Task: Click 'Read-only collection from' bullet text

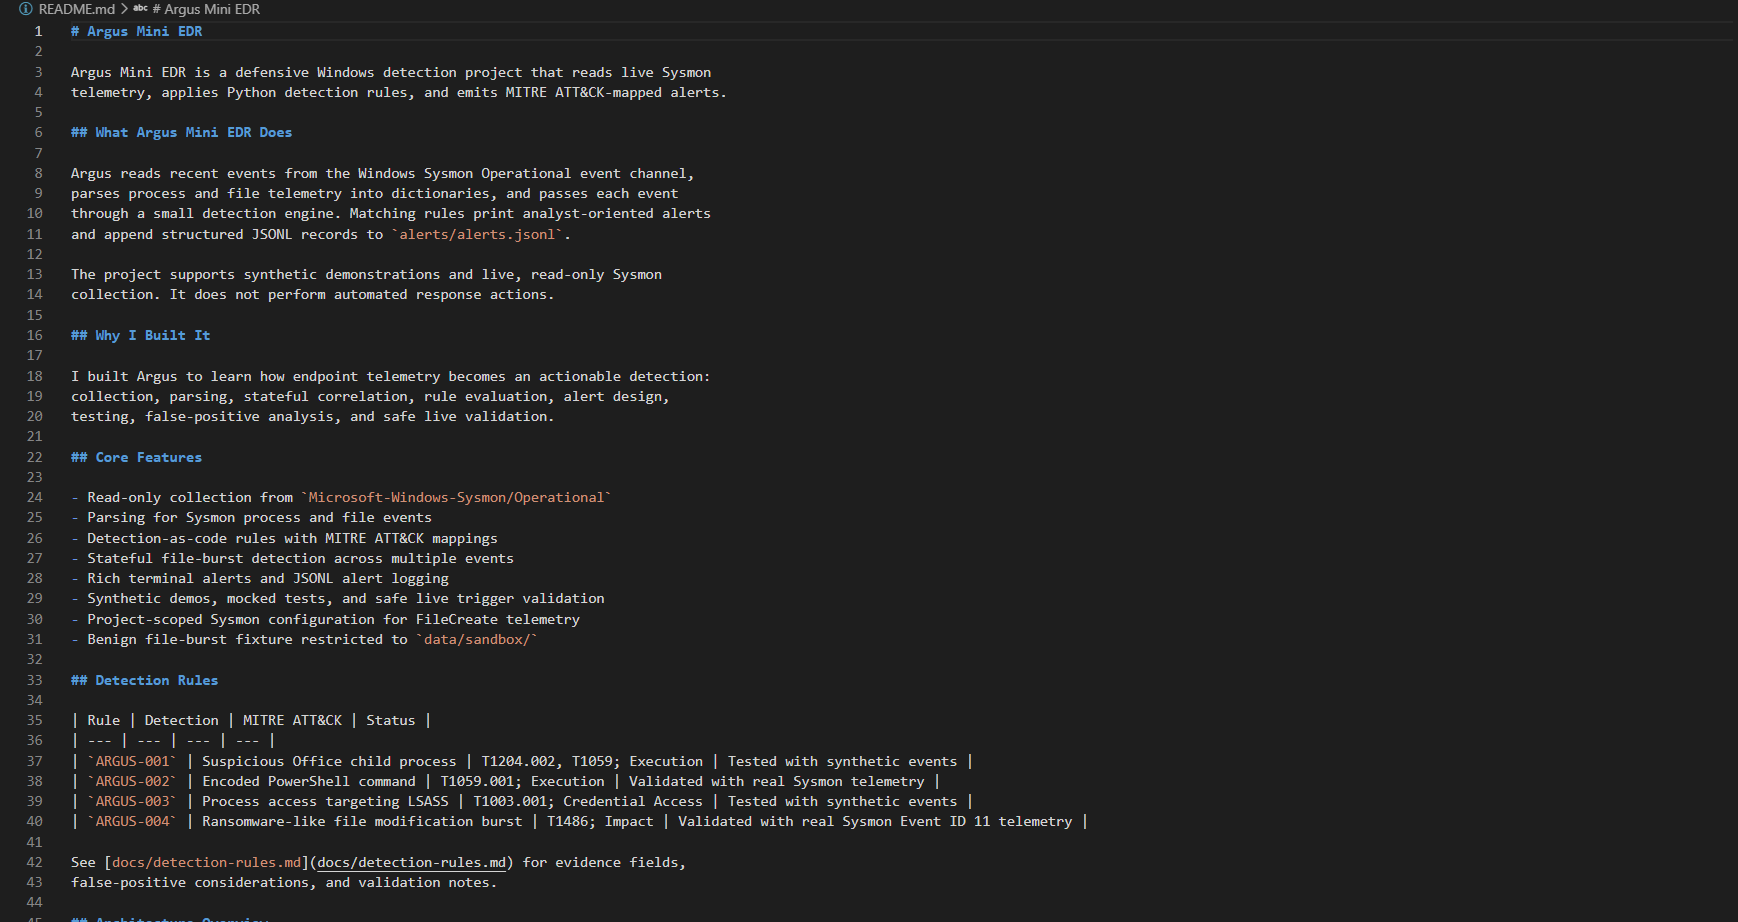Action: click(x=190, y=497)
